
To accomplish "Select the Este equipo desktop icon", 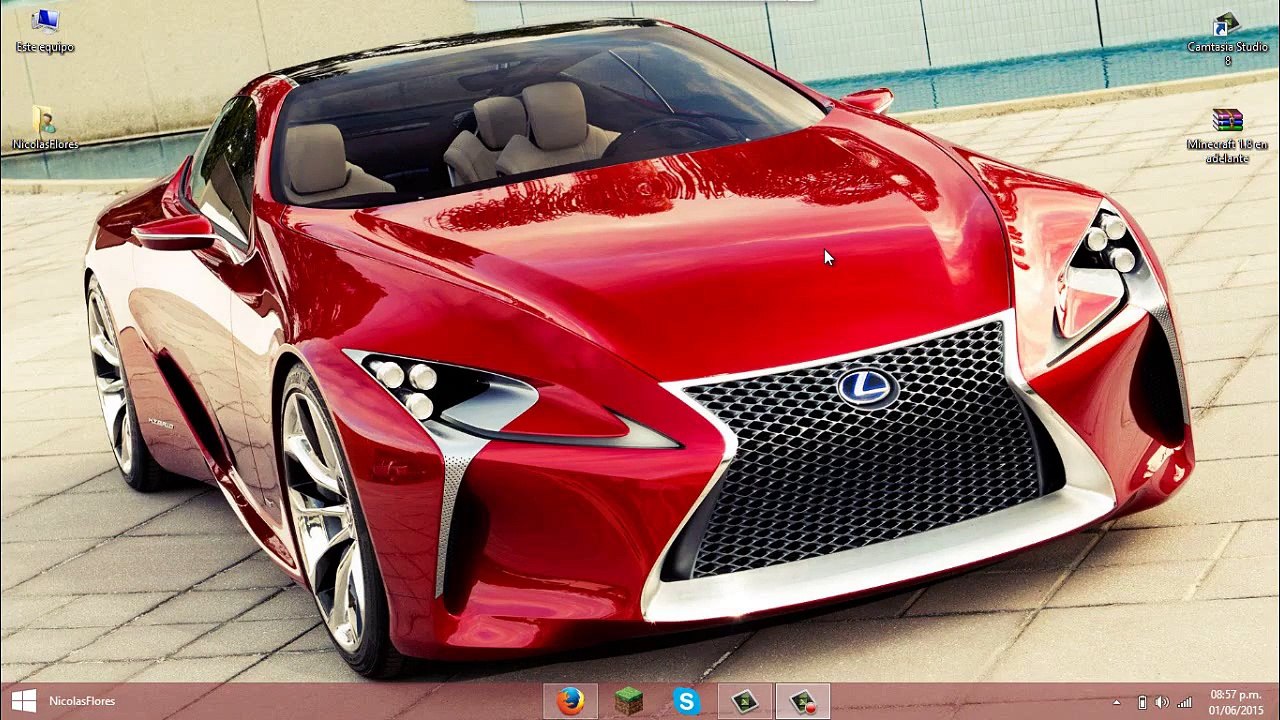I will pos(45,30).
